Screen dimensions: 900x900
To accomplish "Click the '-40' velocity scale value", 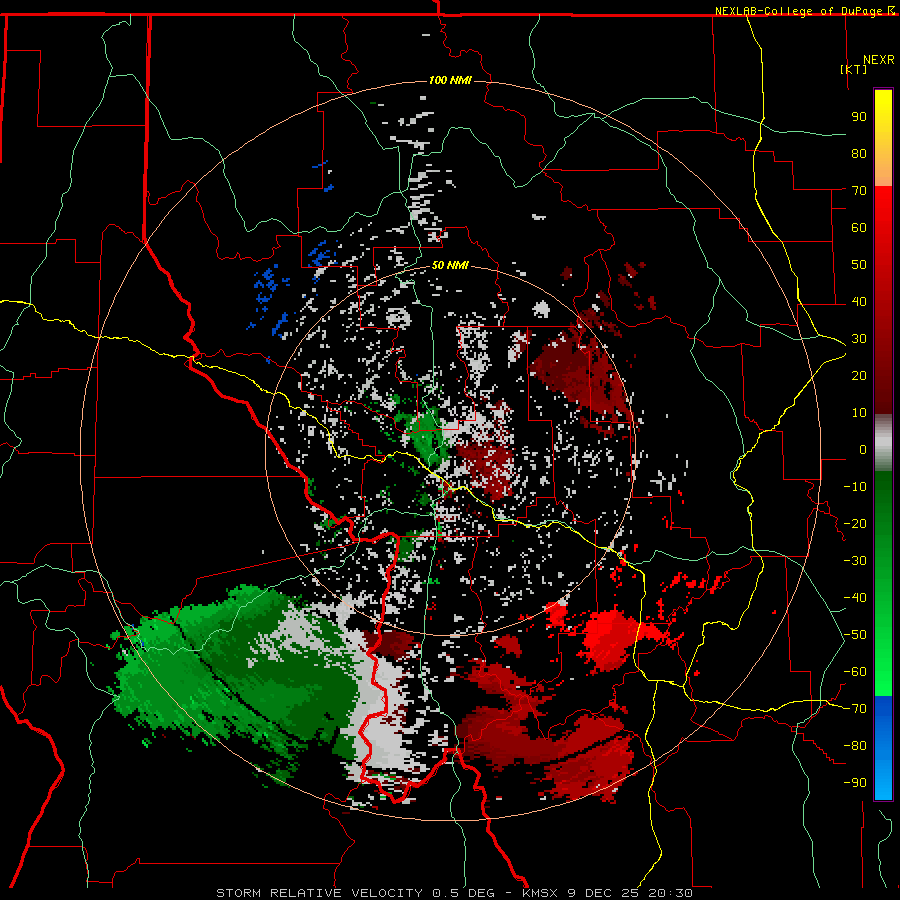I will click(x=855, y=598).
